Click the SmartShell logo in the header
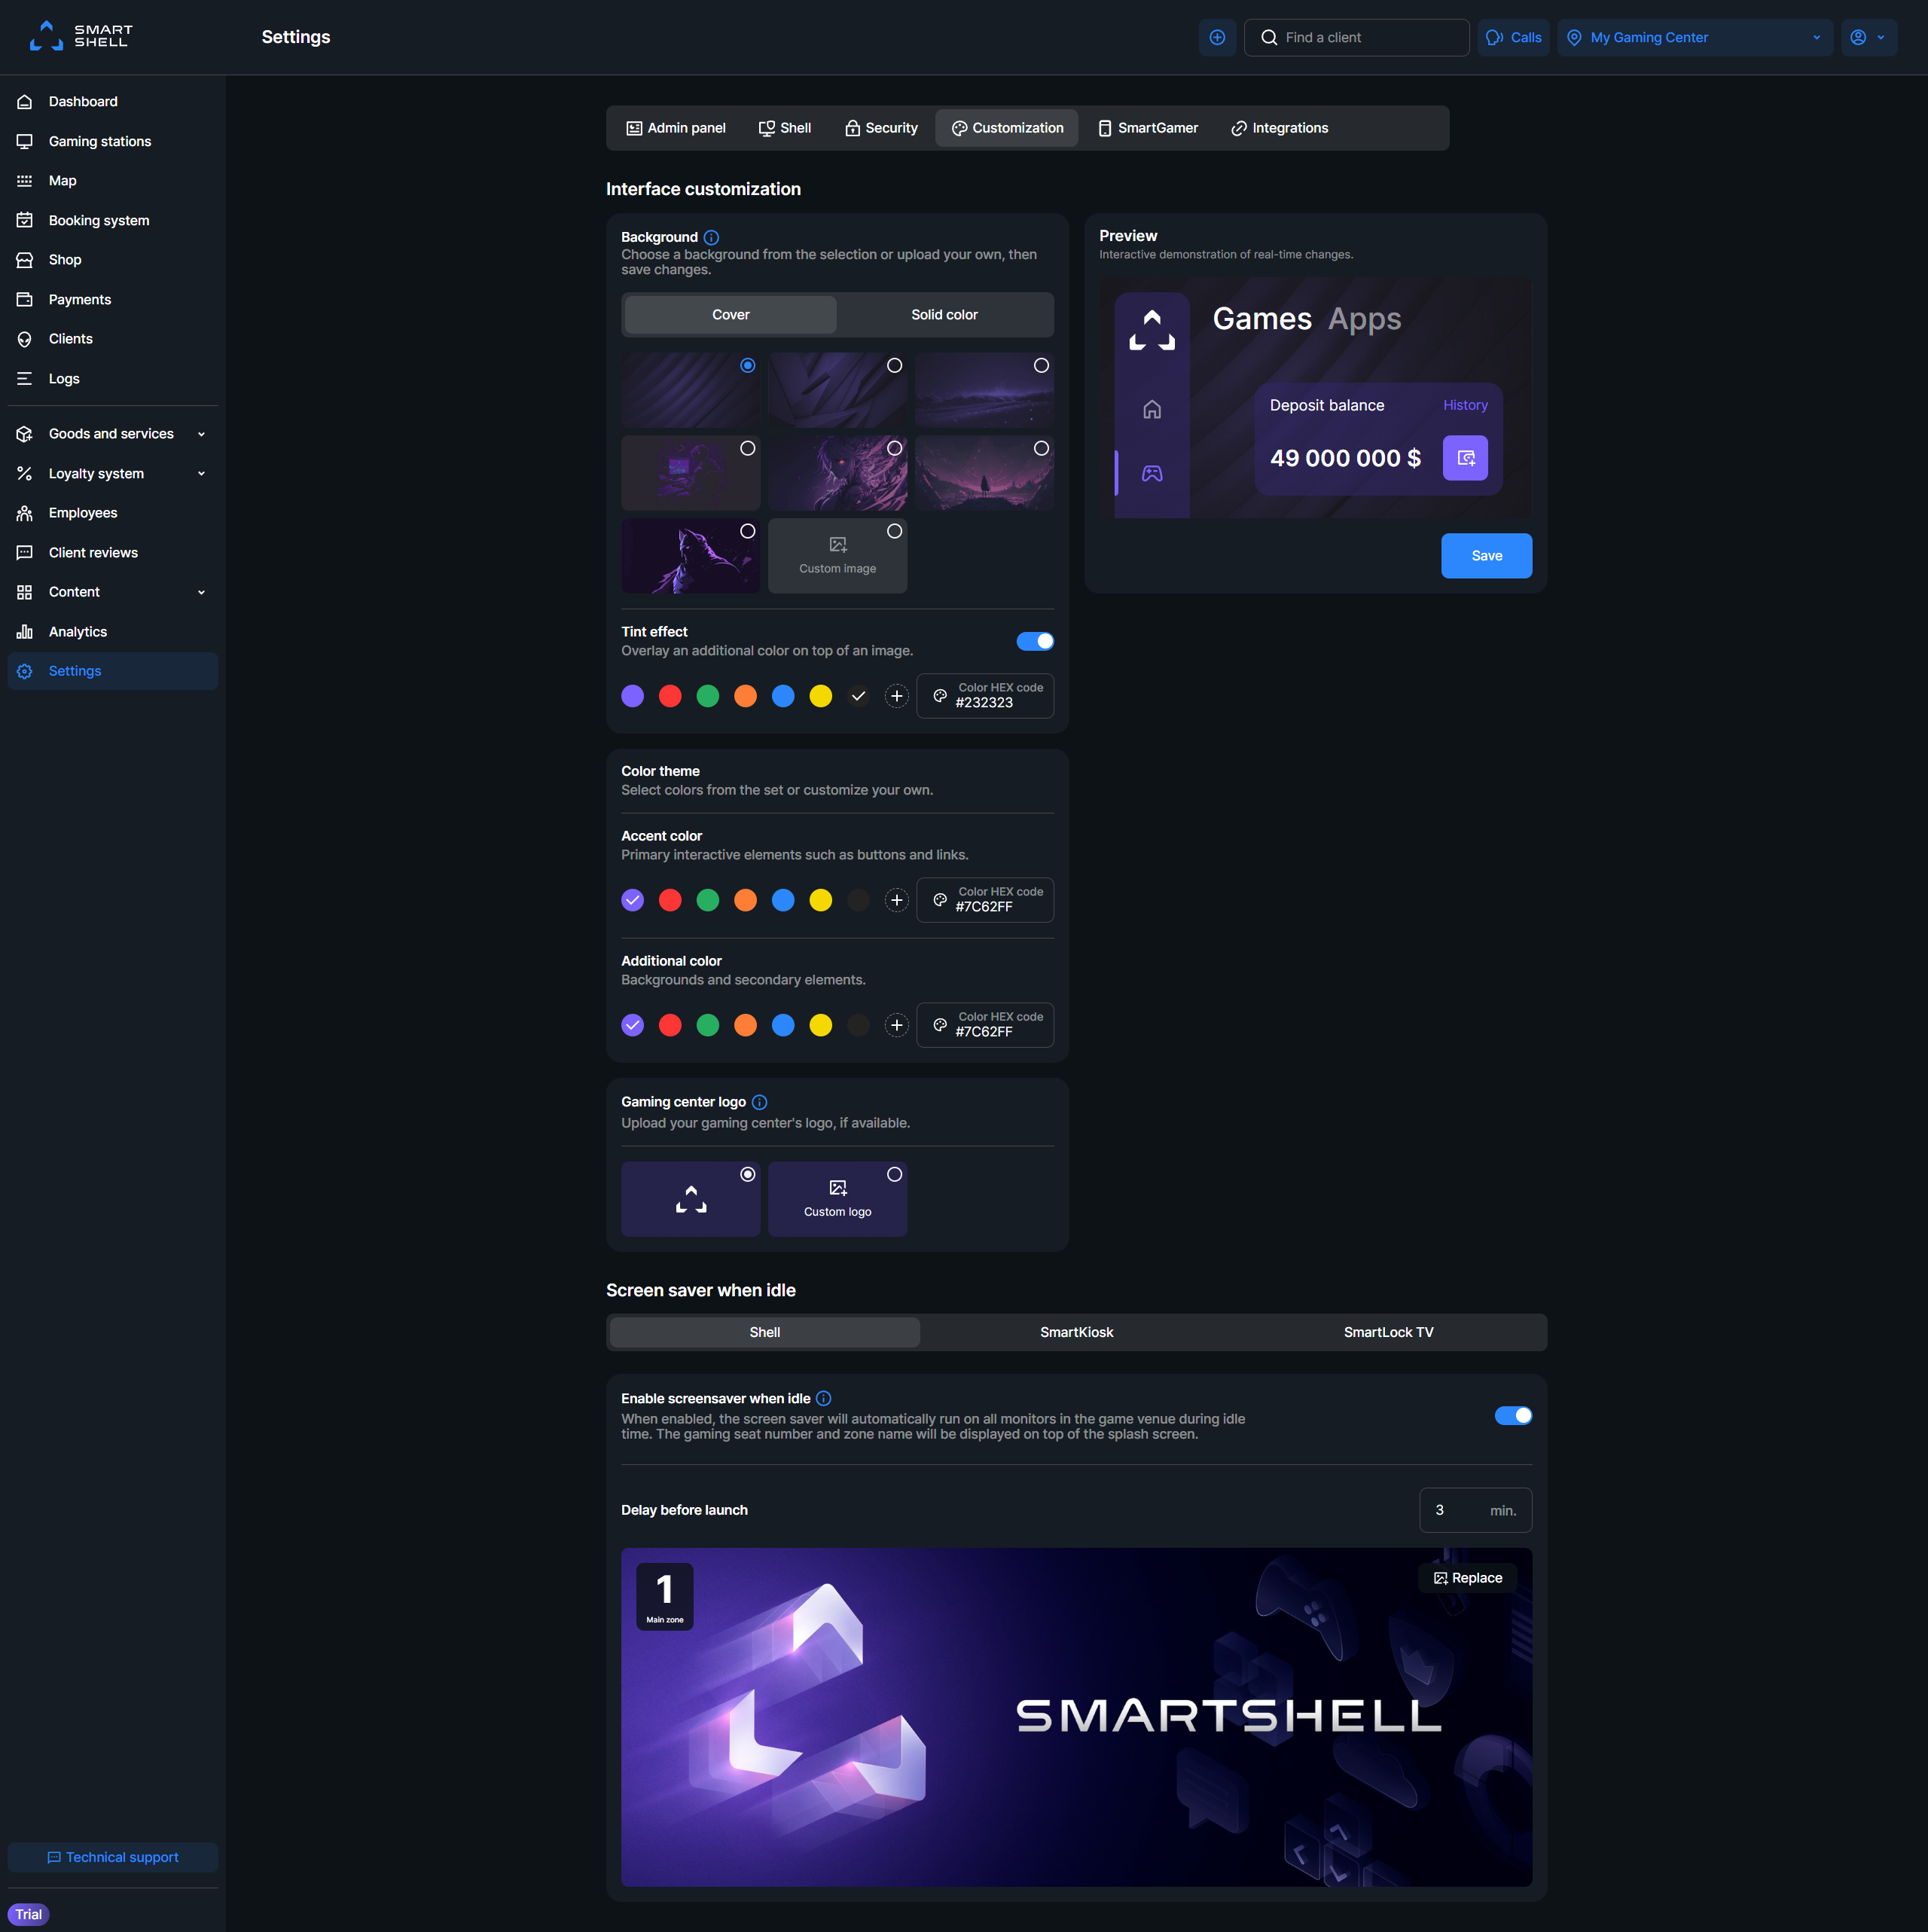1928x1932 pixels. [81, 36]
